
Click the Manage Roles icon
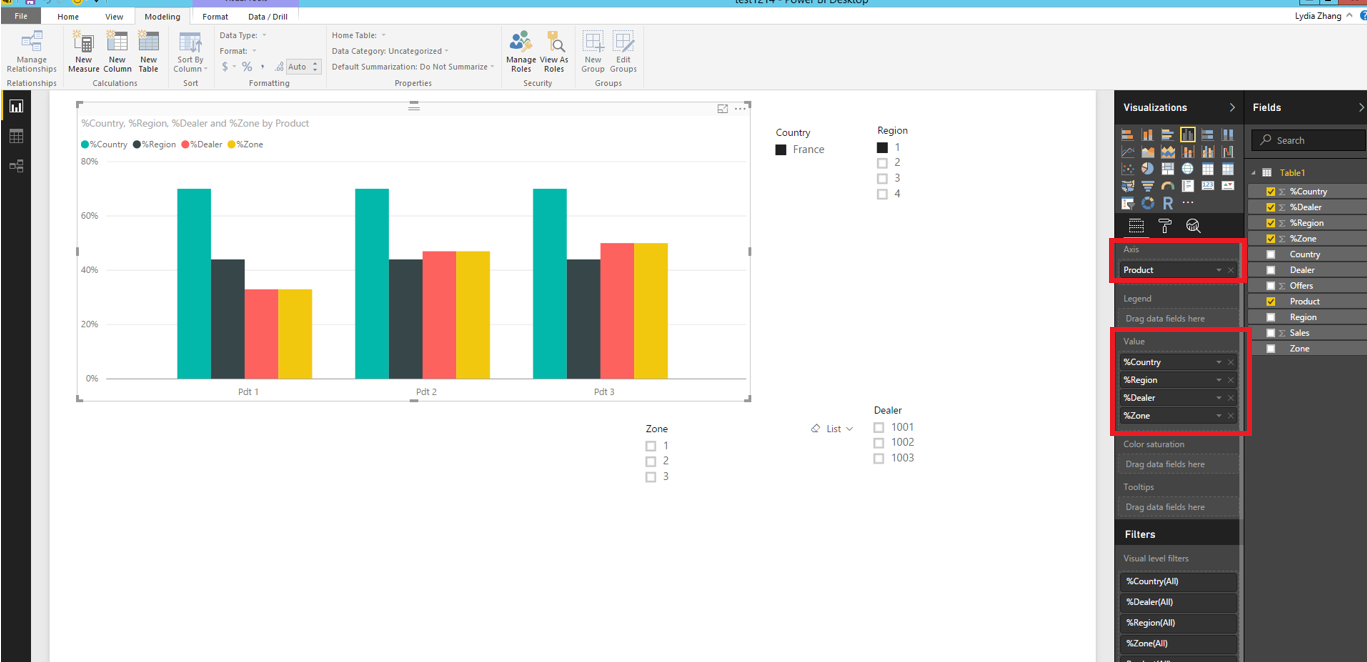coord(521,51)
